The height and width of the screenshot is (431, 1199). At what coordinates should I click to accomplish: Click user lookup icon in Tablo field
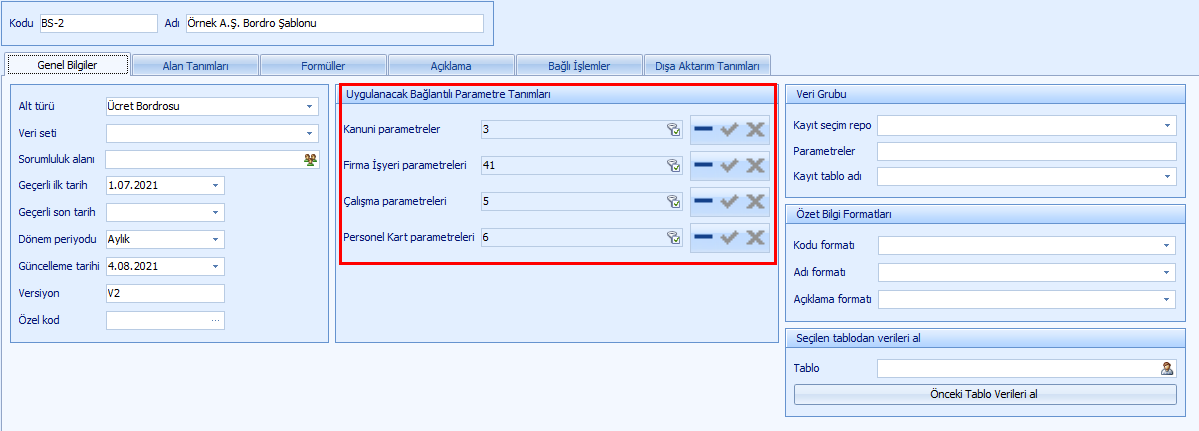click(1167, 368)
